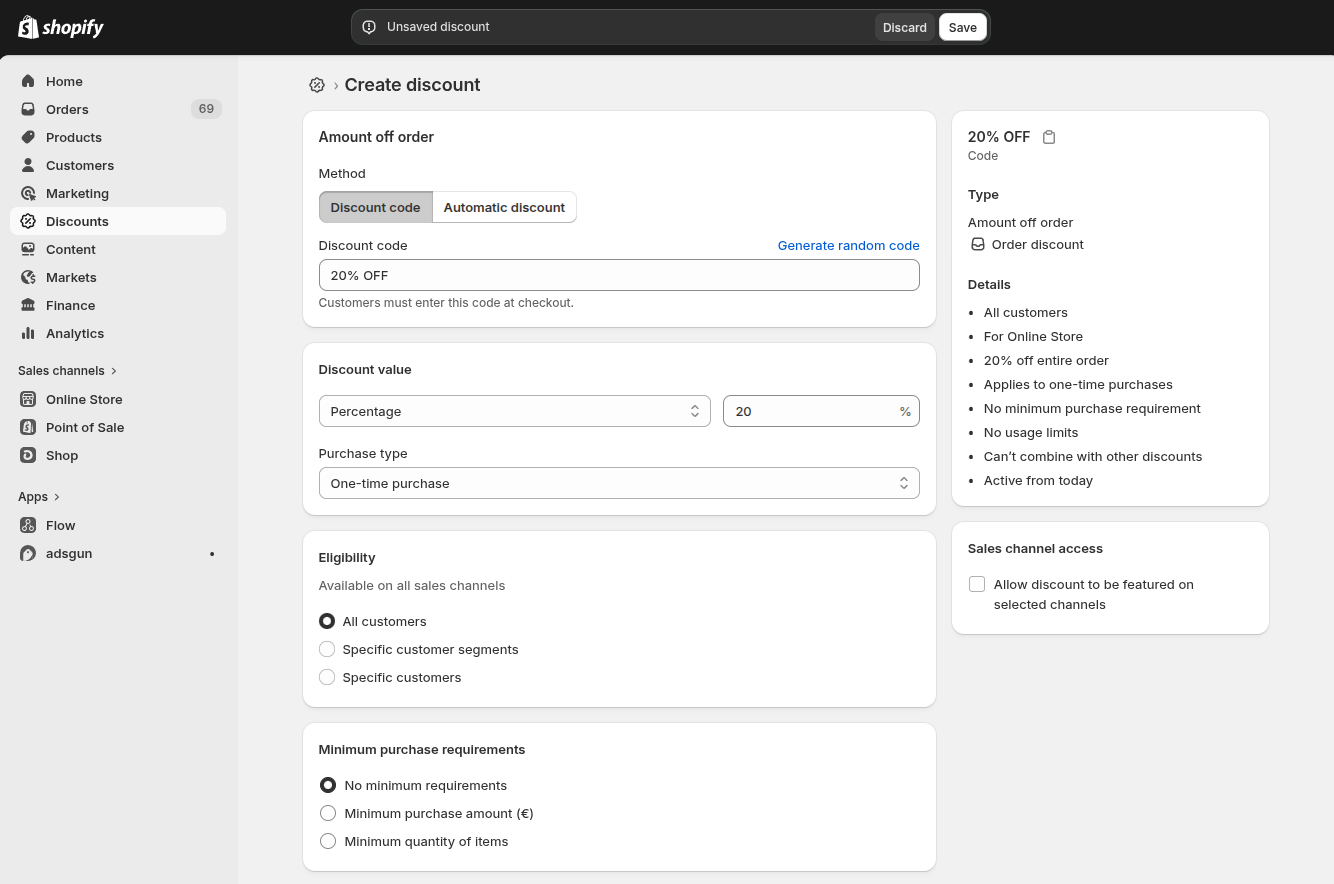Navigate to Marketing in the sidebar
This screenshot has height=884, width=1334.
(77, 193)
